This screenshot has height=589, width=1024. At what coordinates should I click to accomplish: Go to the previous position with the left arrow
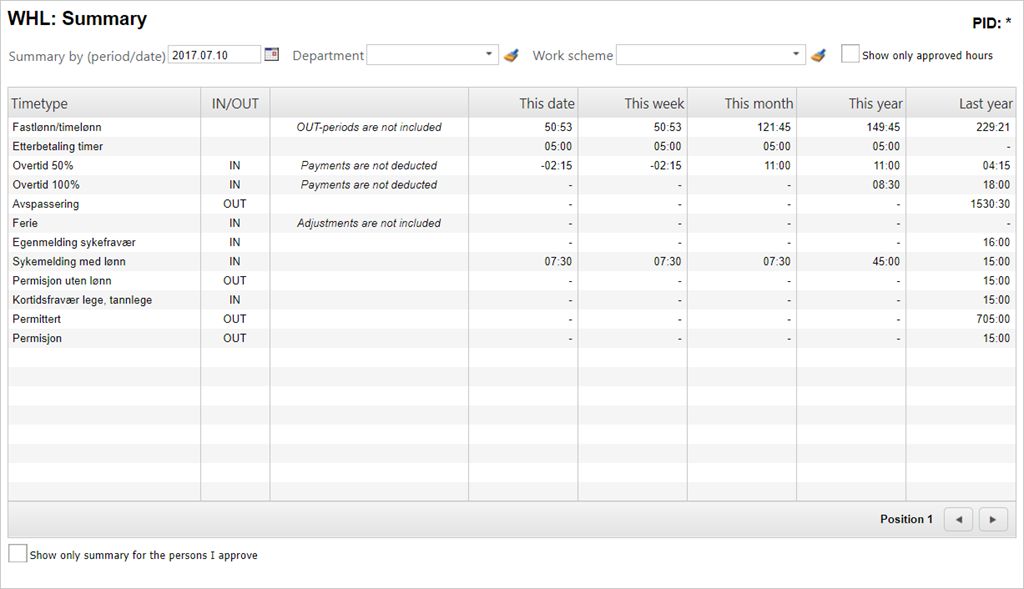957,519
